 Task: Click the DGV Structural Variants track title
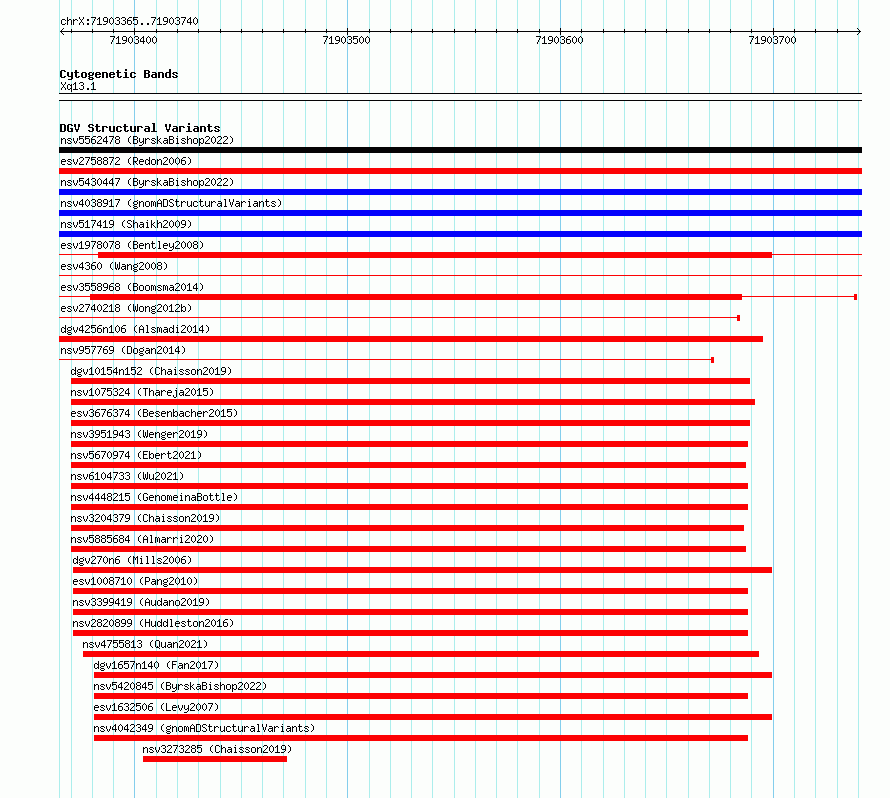[x=140, y=128]
